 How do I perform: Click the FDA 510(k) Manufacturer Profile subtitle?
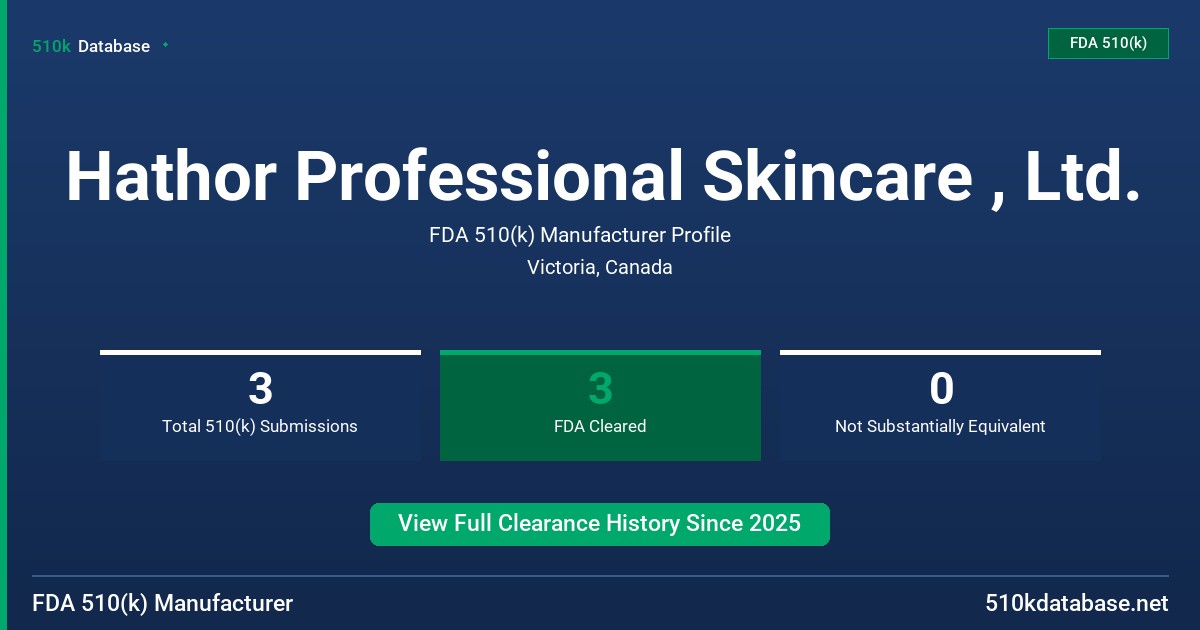click(580, 235)
